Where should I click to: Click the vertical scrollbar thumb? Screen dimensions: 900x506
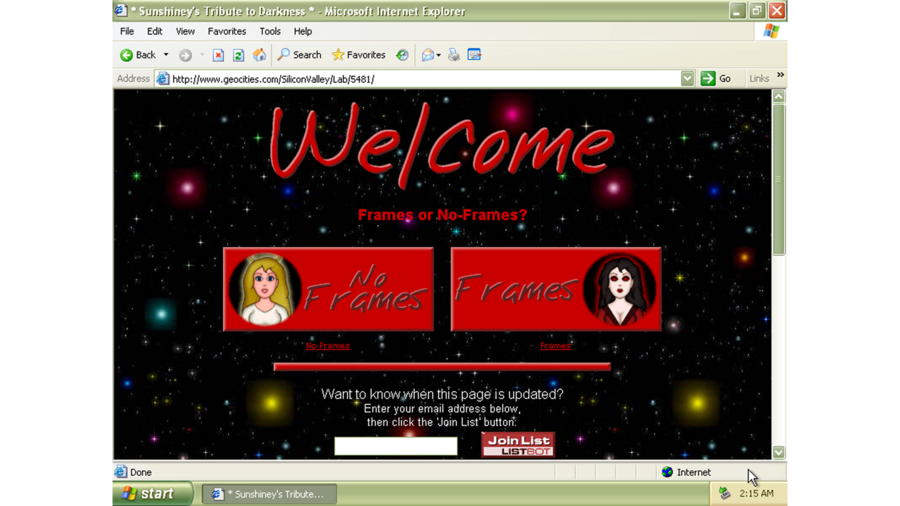[778, 179]
